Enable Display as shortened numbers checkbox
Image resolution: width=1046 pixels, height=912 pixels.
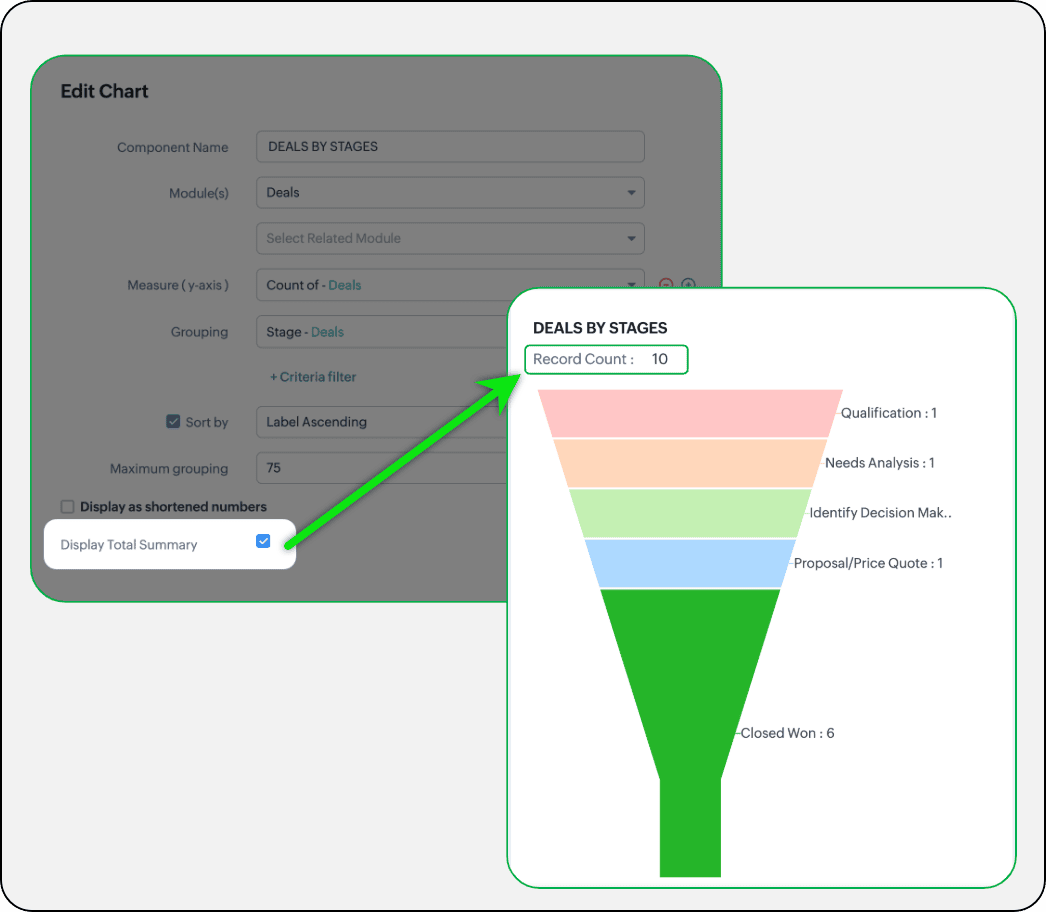(x=68, y=507)
